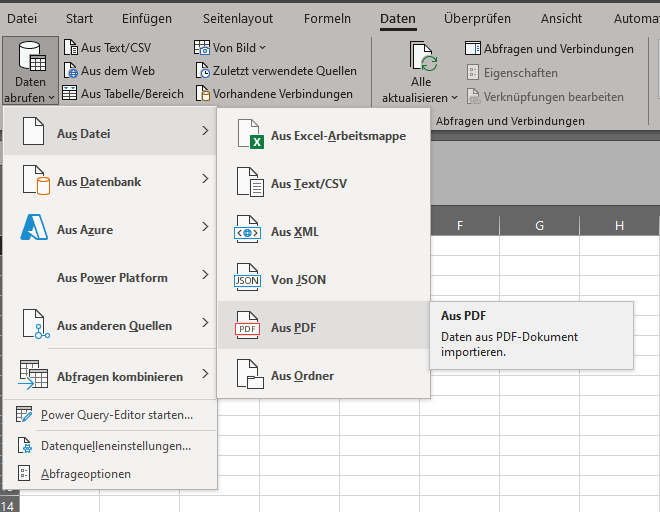Screen dimensions: 660x512
Task: Select the Daten ribbon tab
Action: click(x=398, y=19)
